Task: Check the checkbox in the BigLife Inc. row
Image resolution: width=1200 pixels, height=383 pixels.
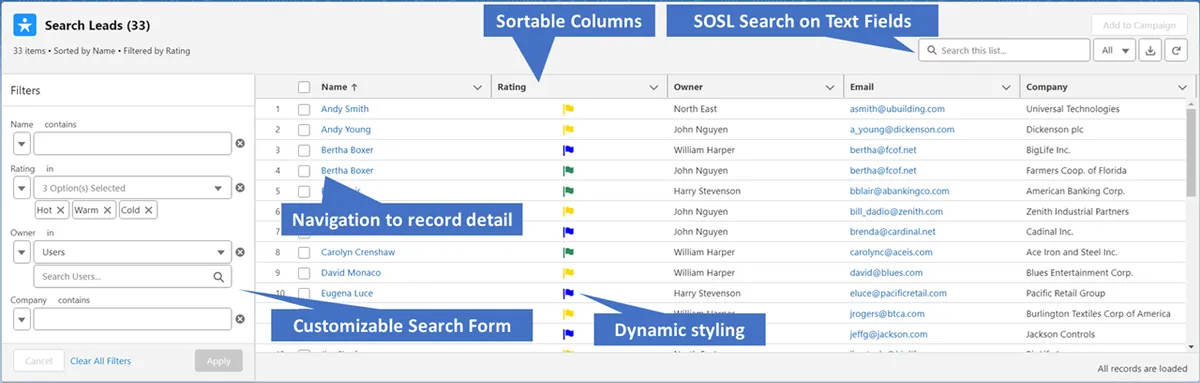Action: [x=304, y=150]
